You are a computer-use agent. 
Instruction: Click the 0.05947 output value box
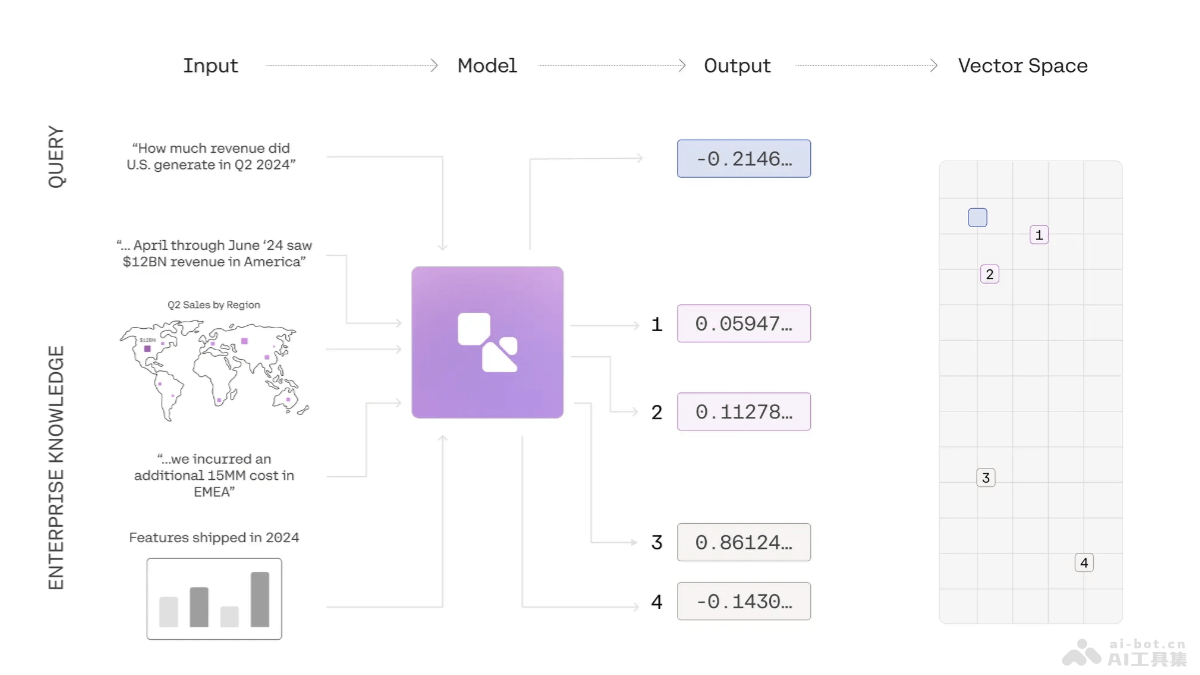[743, 324]
